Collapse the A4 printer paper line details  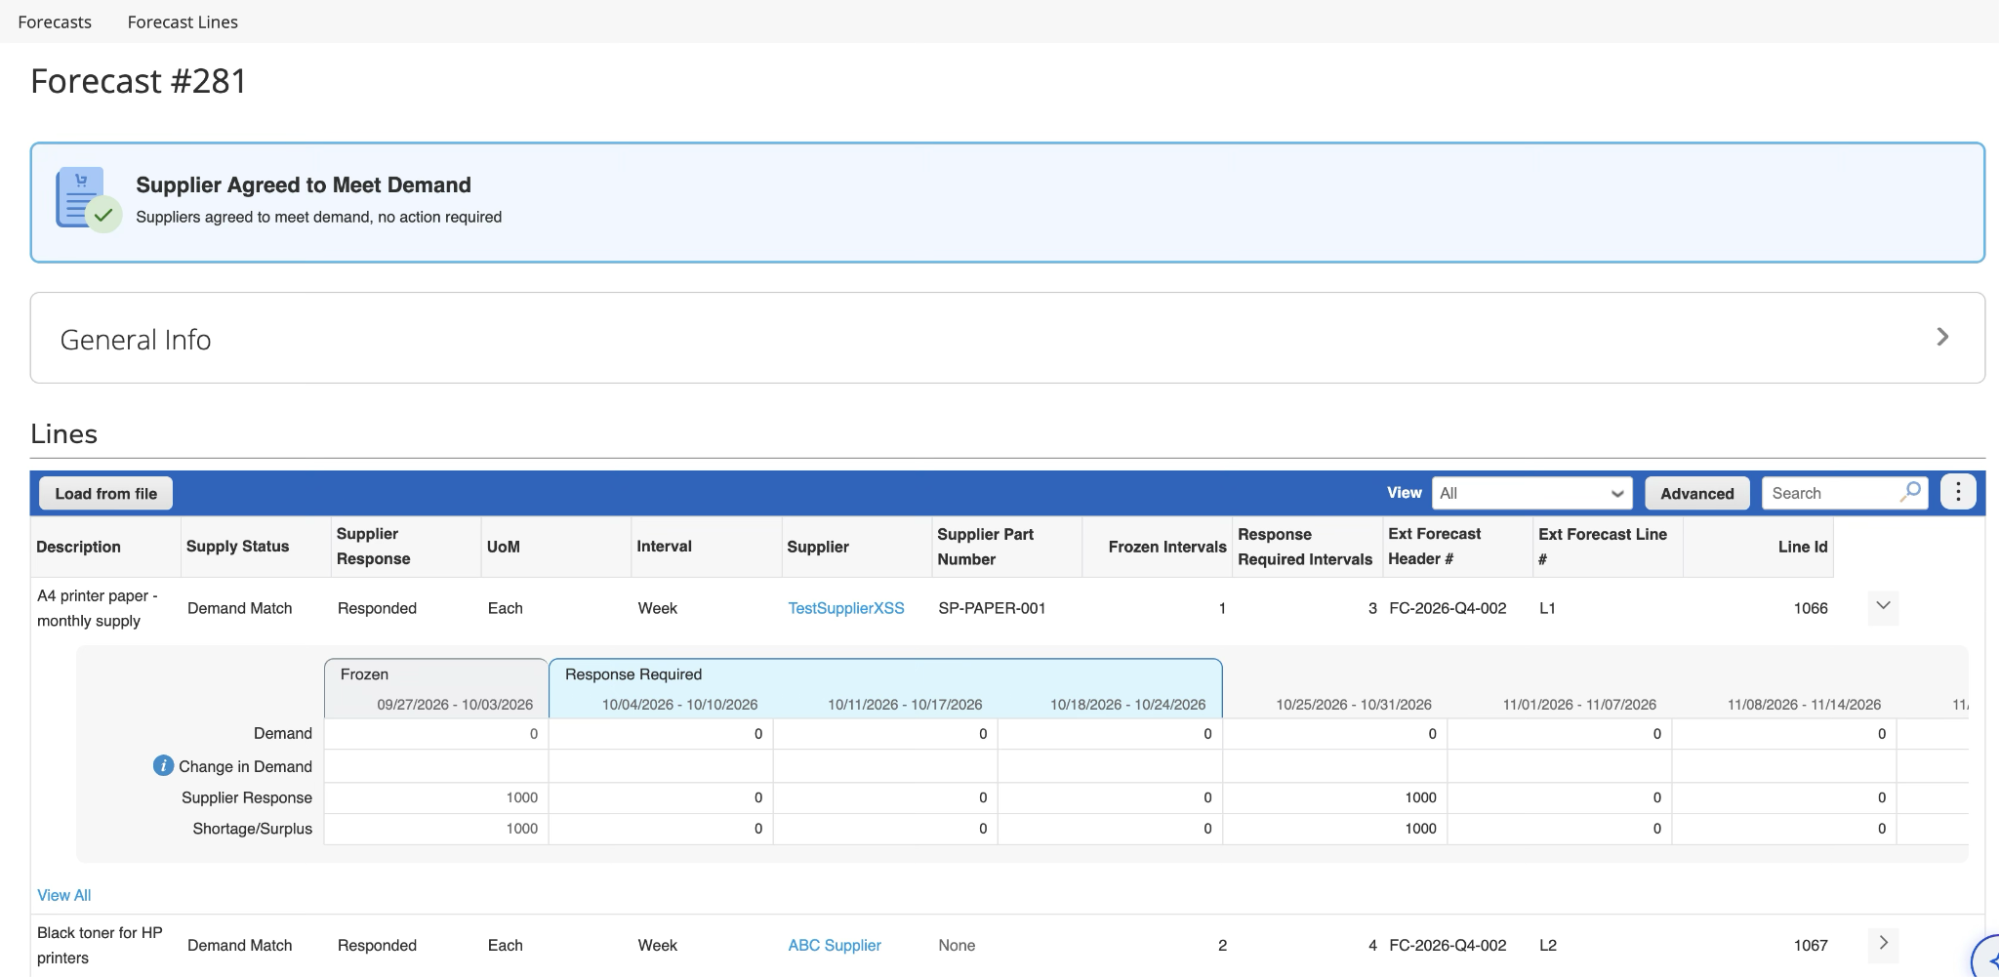pos(1883,606)
